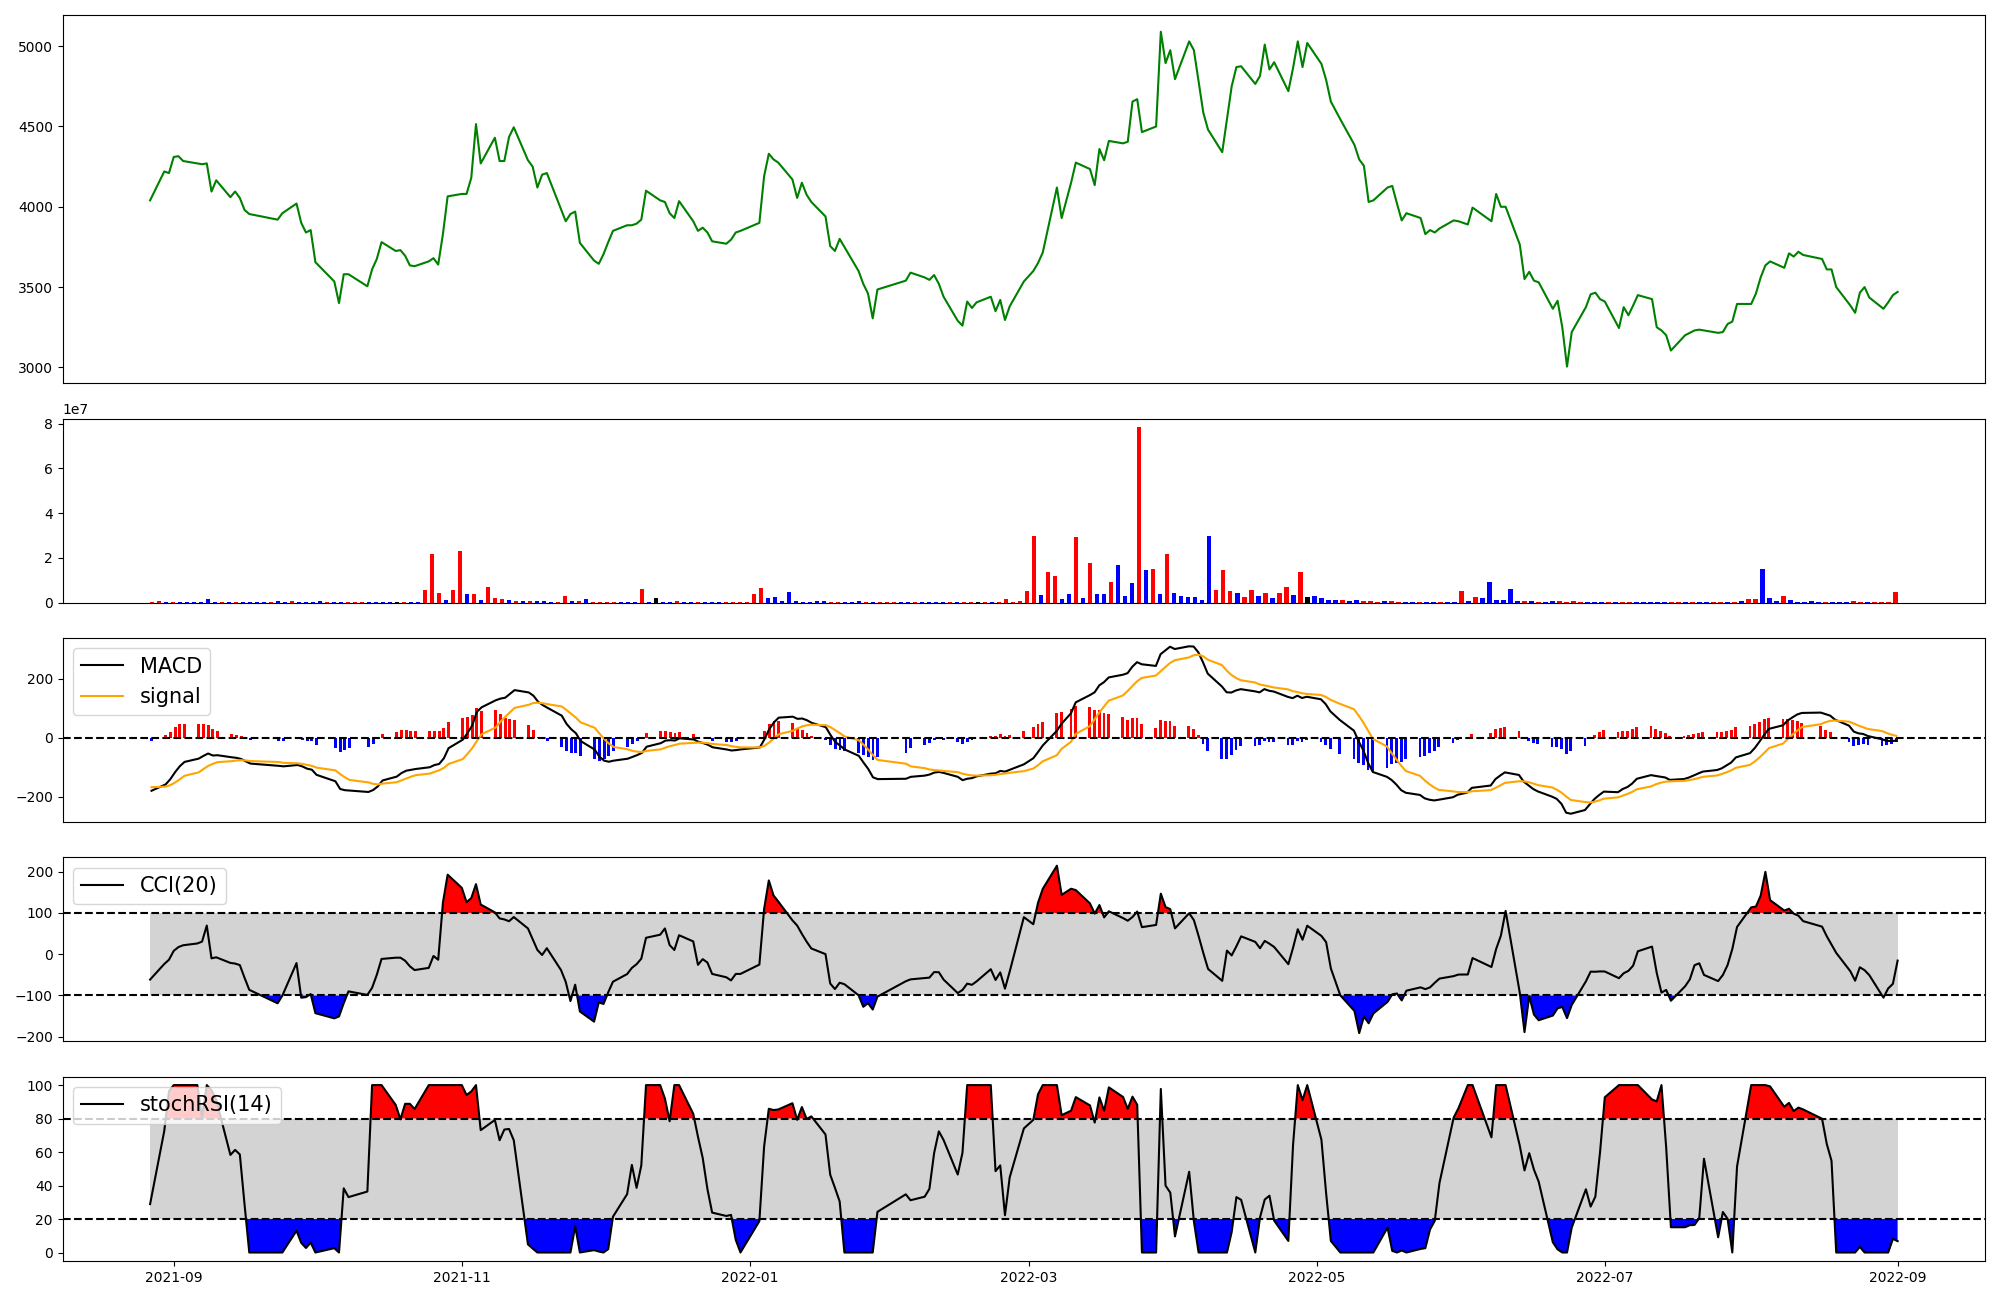Click the MACD legend entry

[170, 666]
